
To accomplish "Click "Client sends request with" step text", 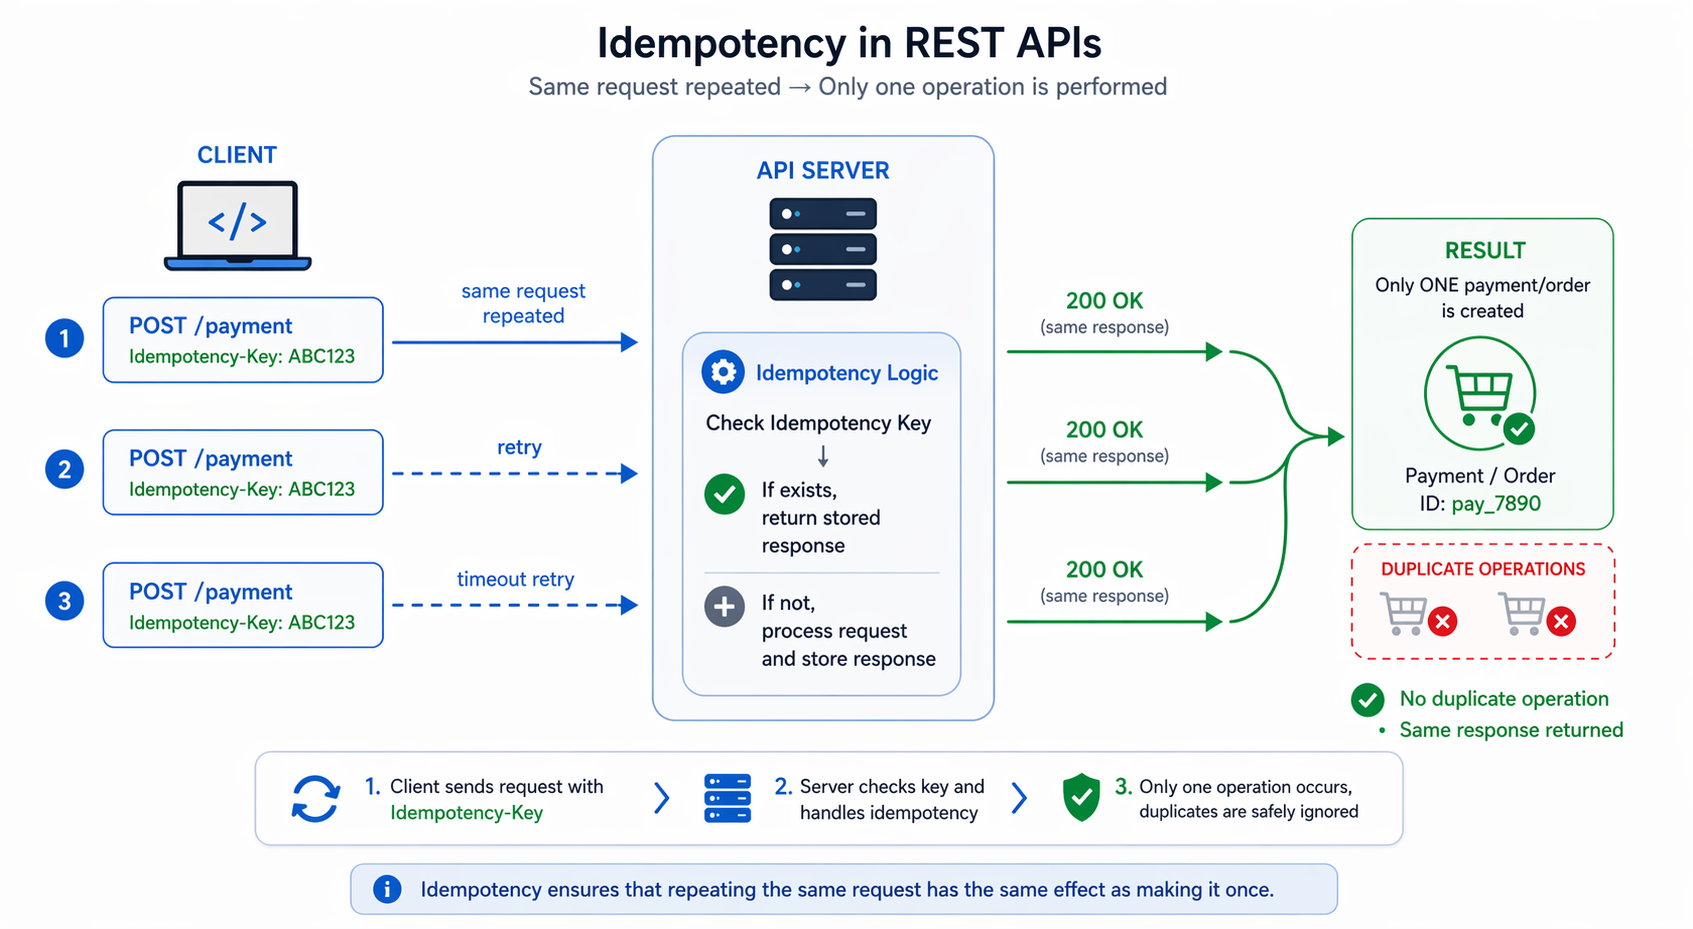I will (x=496, y=787).
